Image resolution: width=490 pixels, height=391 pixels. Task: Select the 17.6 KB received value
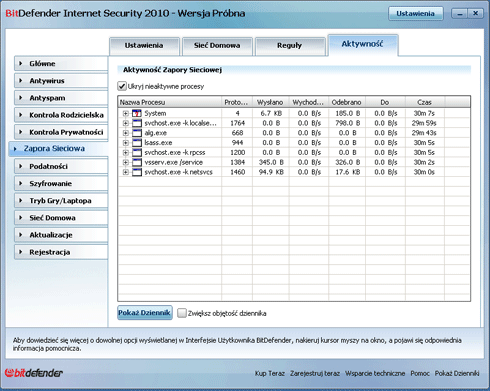click(348, 172)
